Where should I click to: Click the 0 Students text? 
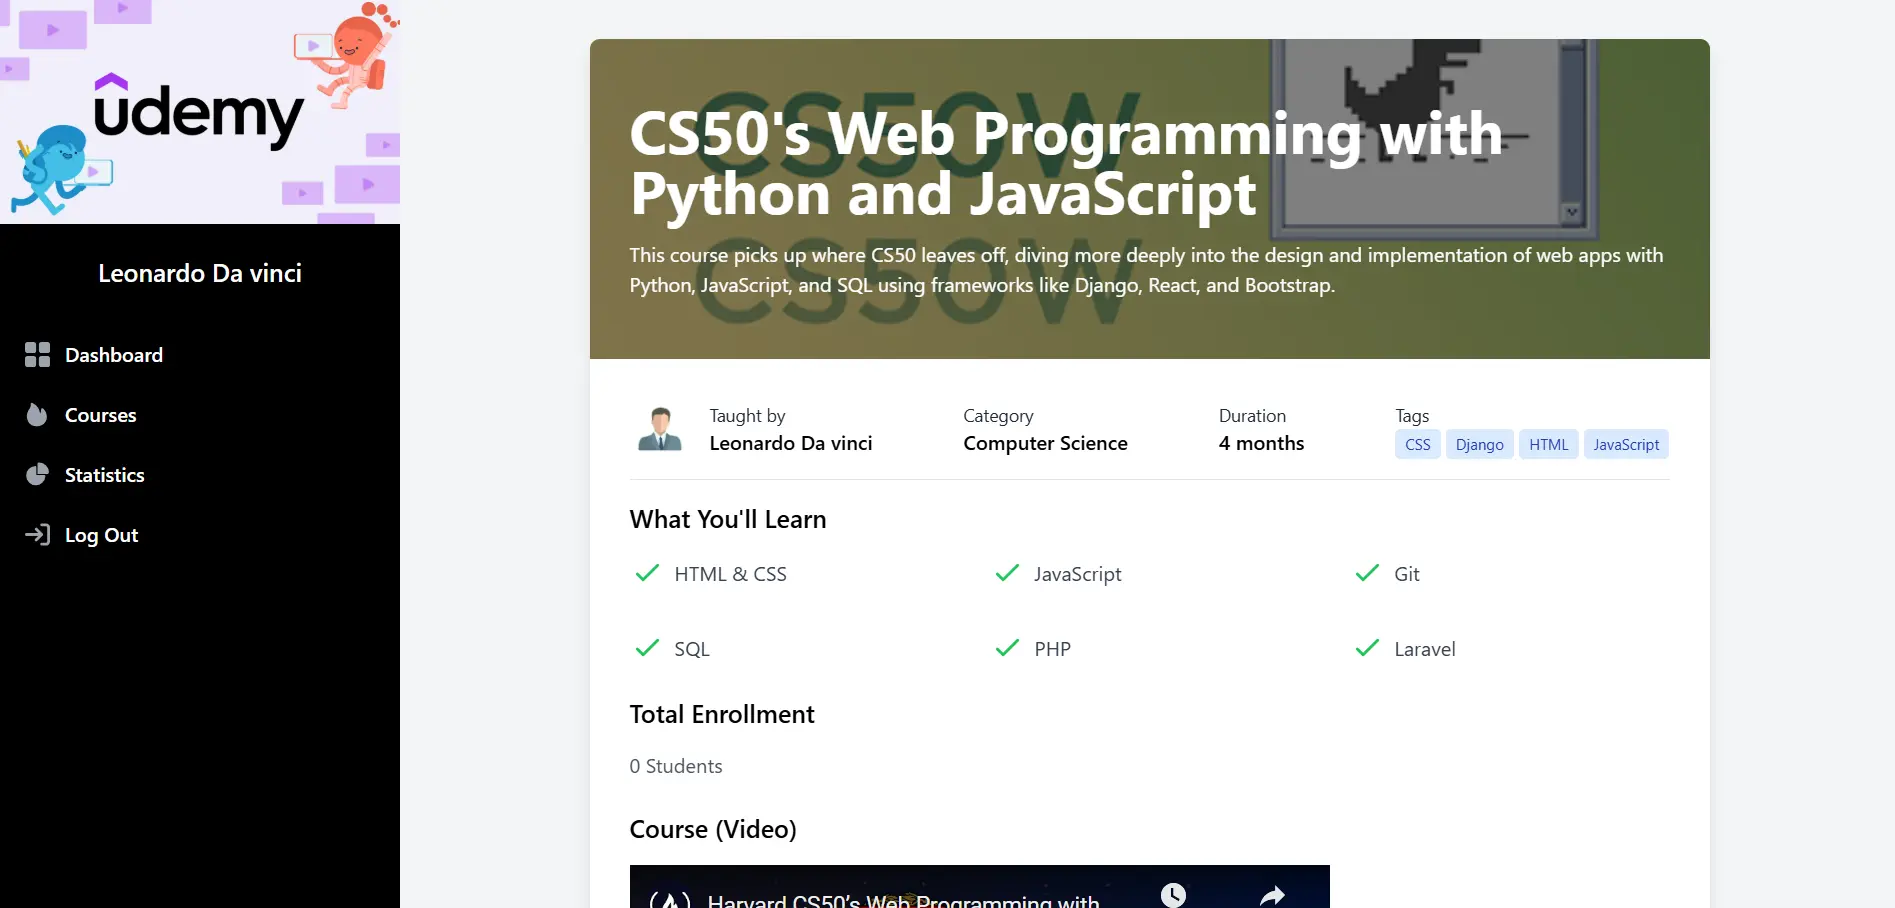point(676,766)
